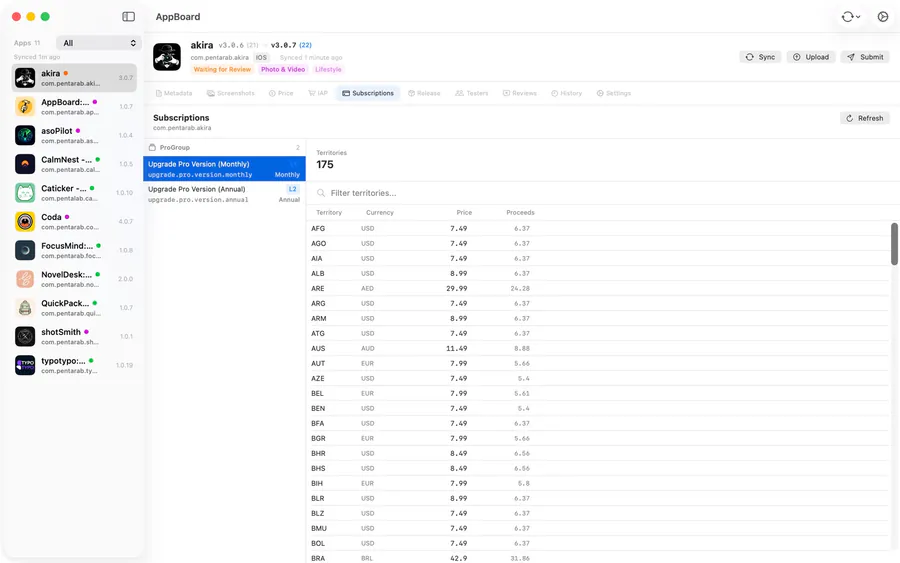
Task: Select the akira app icon in sidebar
Action: coord(25,77)
